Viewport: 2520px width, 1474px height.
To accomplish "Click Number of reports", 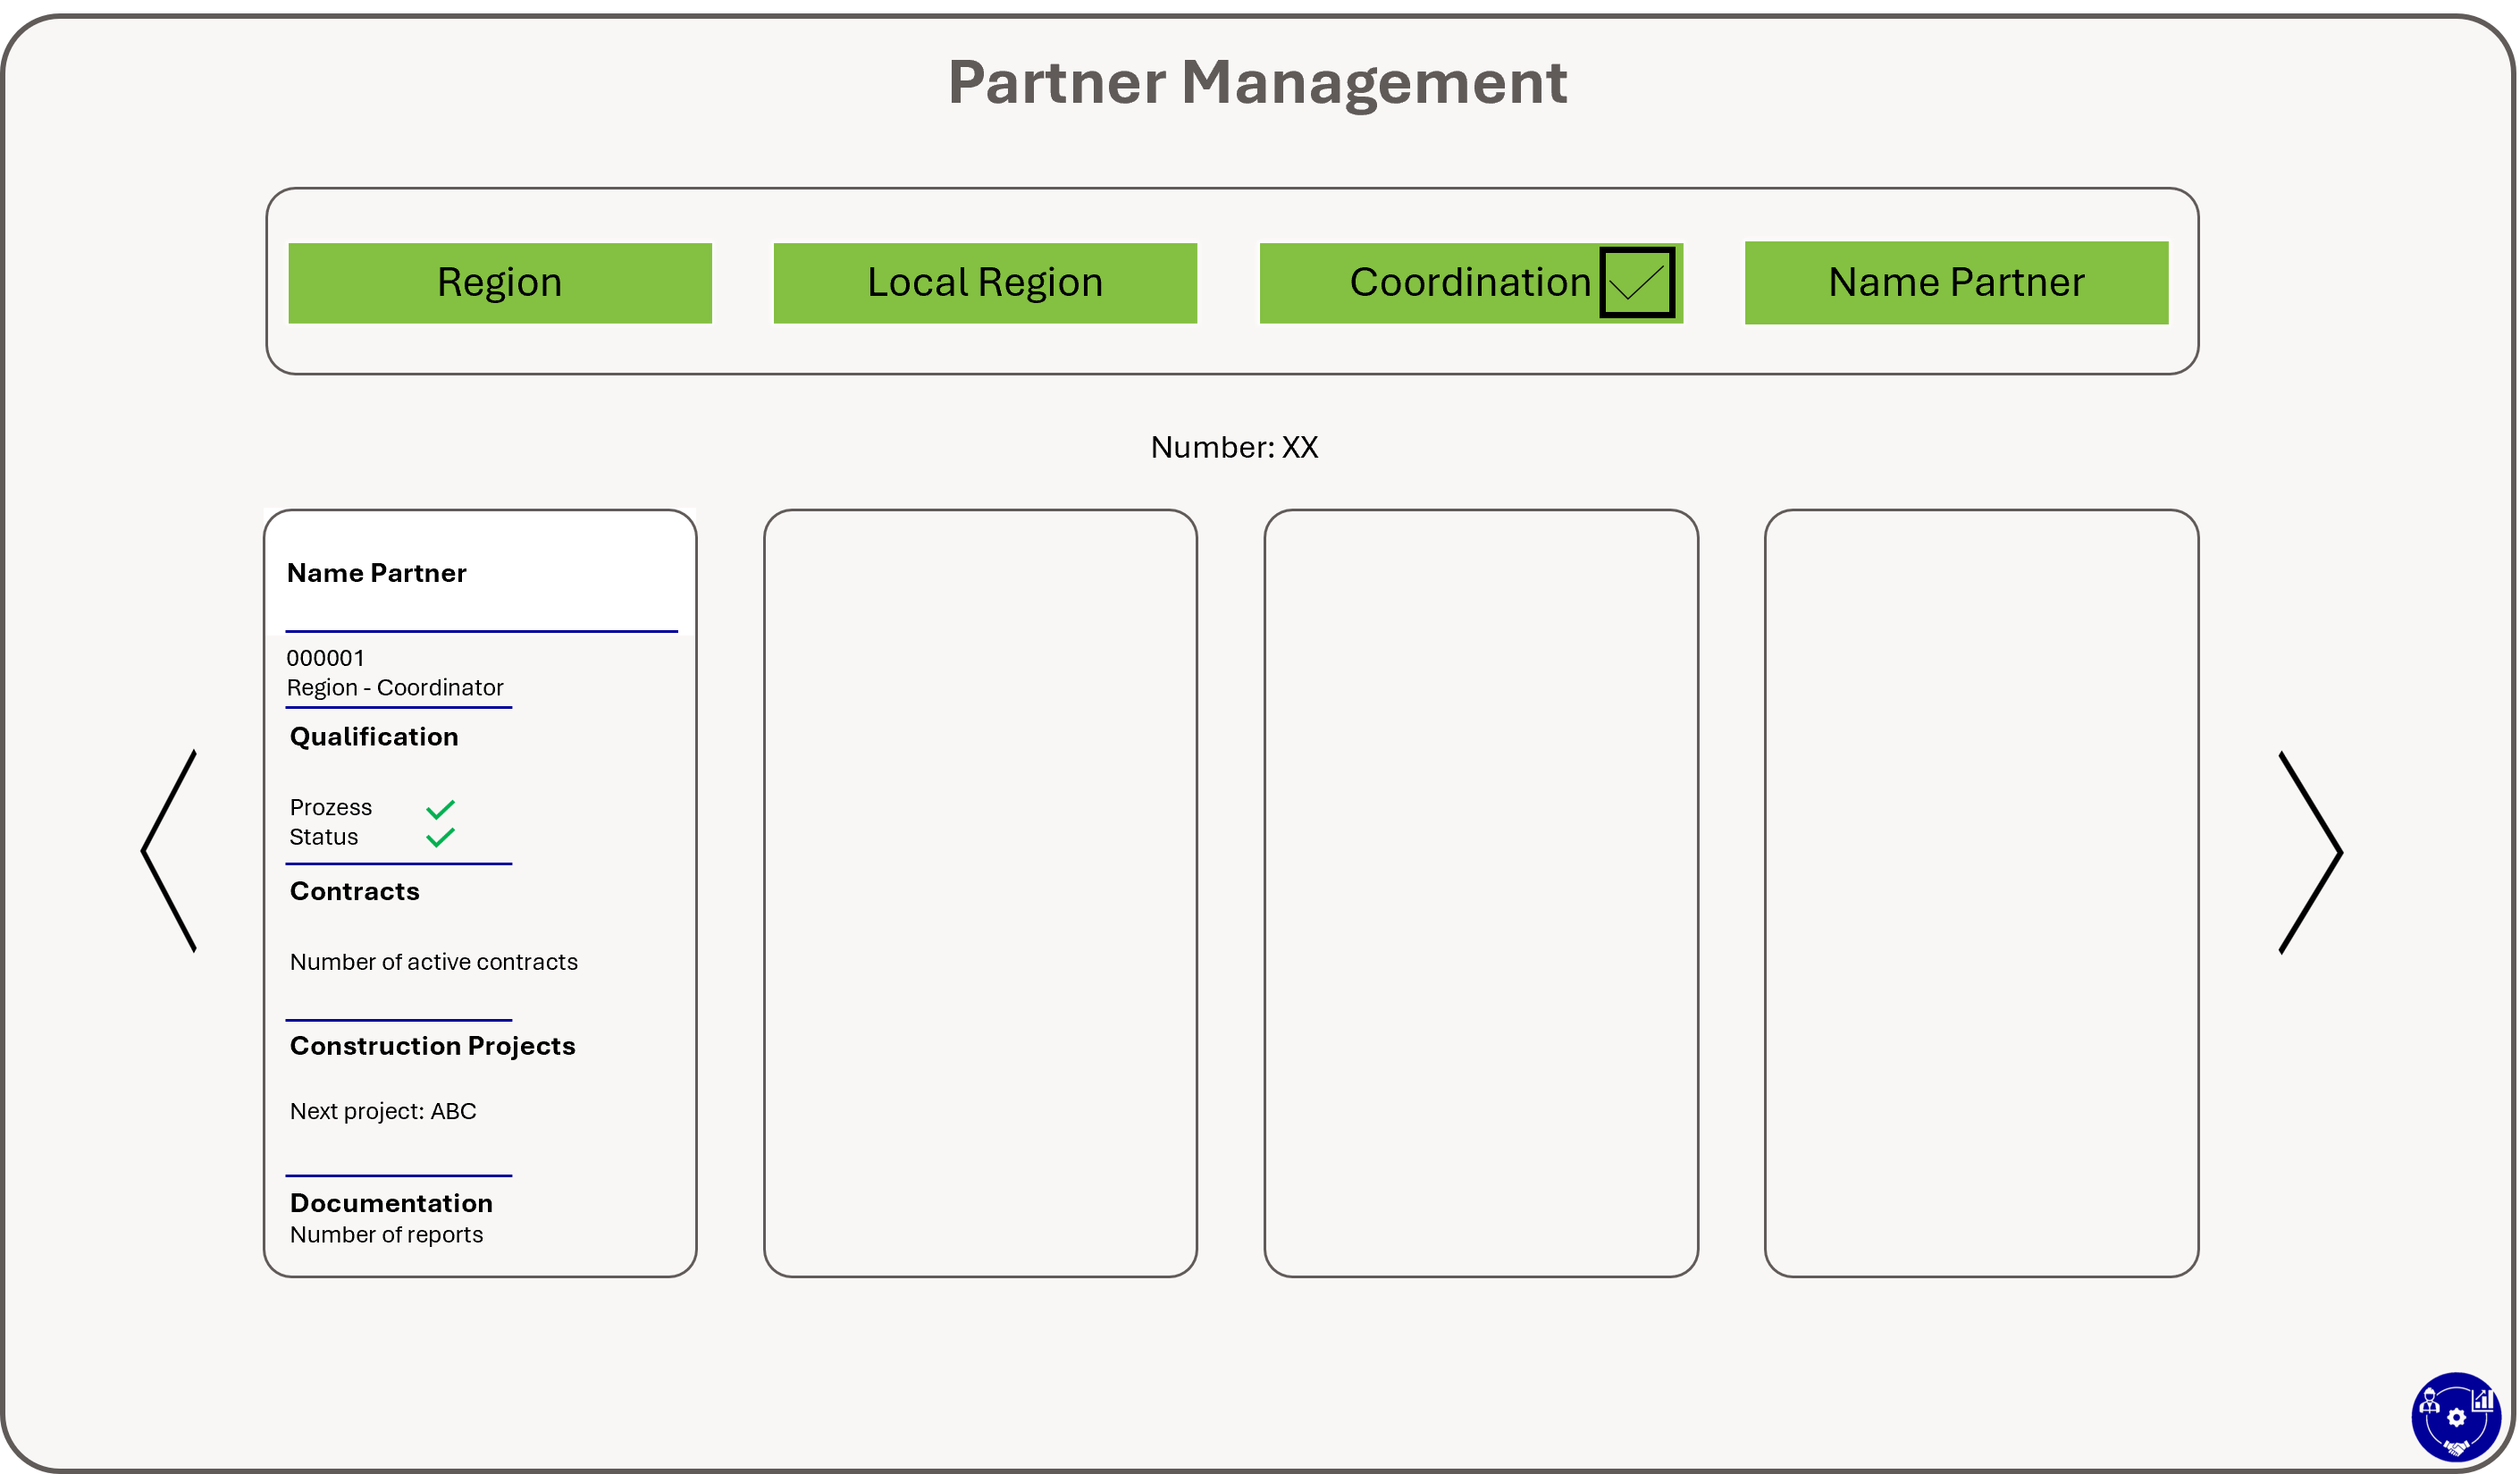I will [386, 1235].
